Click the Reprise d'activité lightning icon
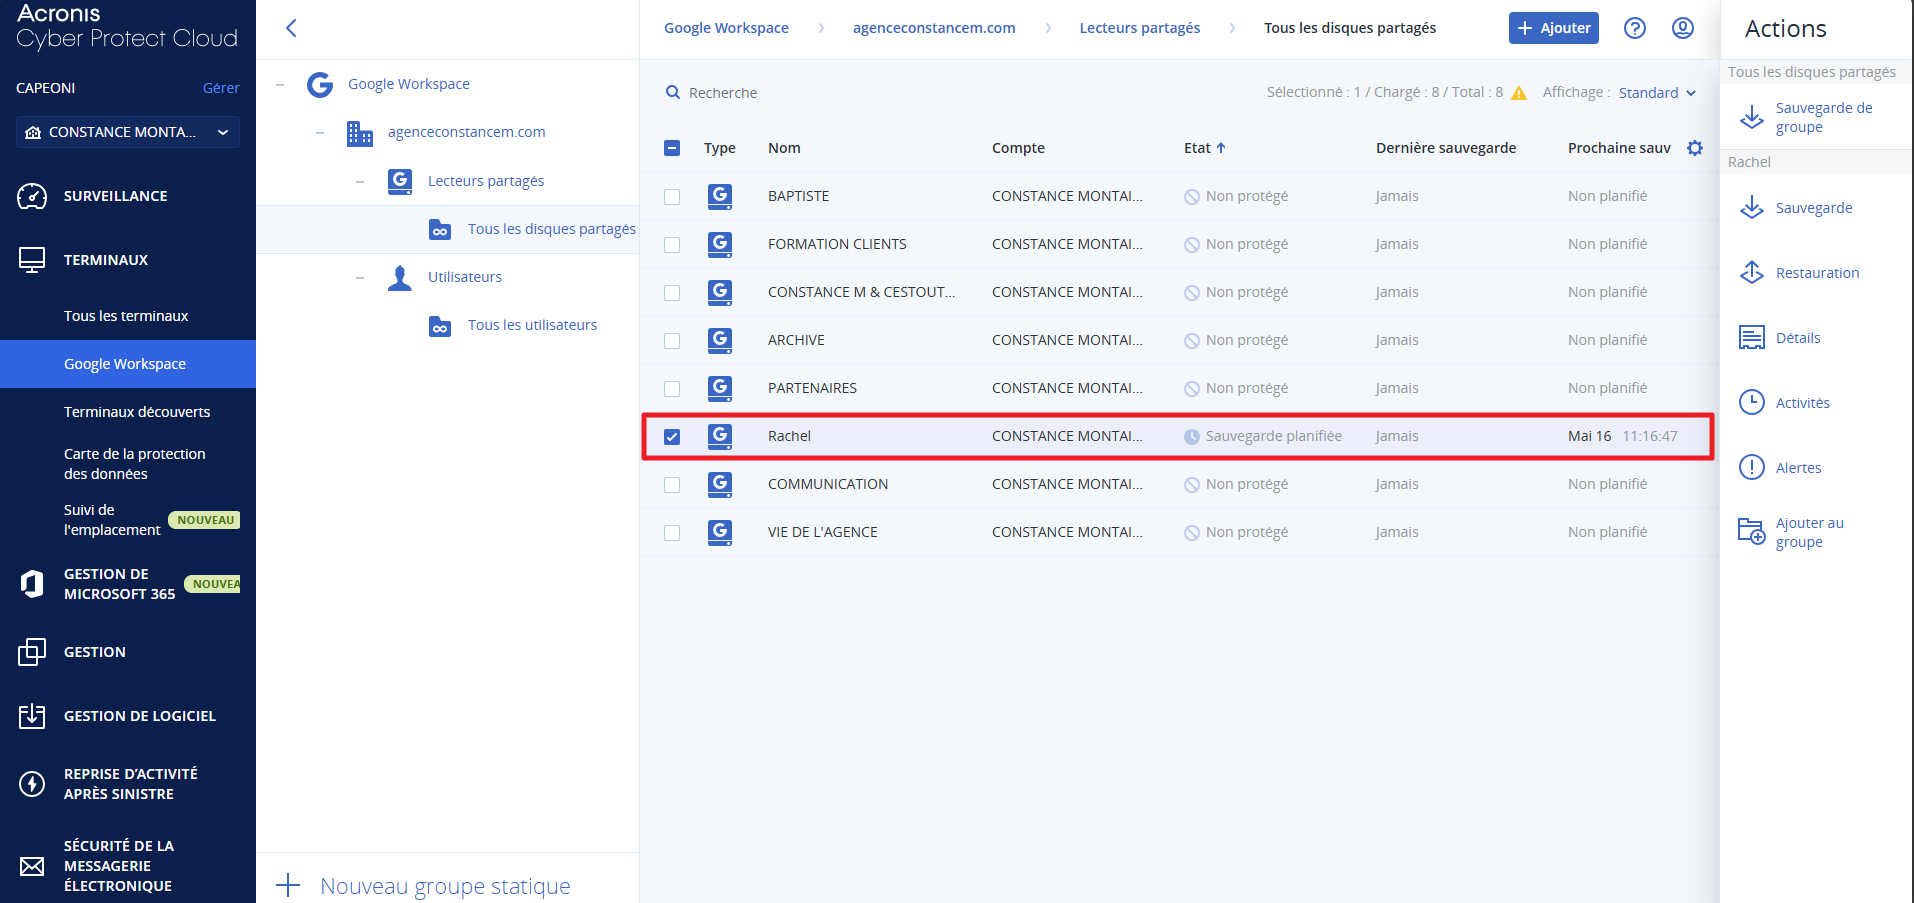1914x903 pixels. pyautogui.click(x=32, y=784)
